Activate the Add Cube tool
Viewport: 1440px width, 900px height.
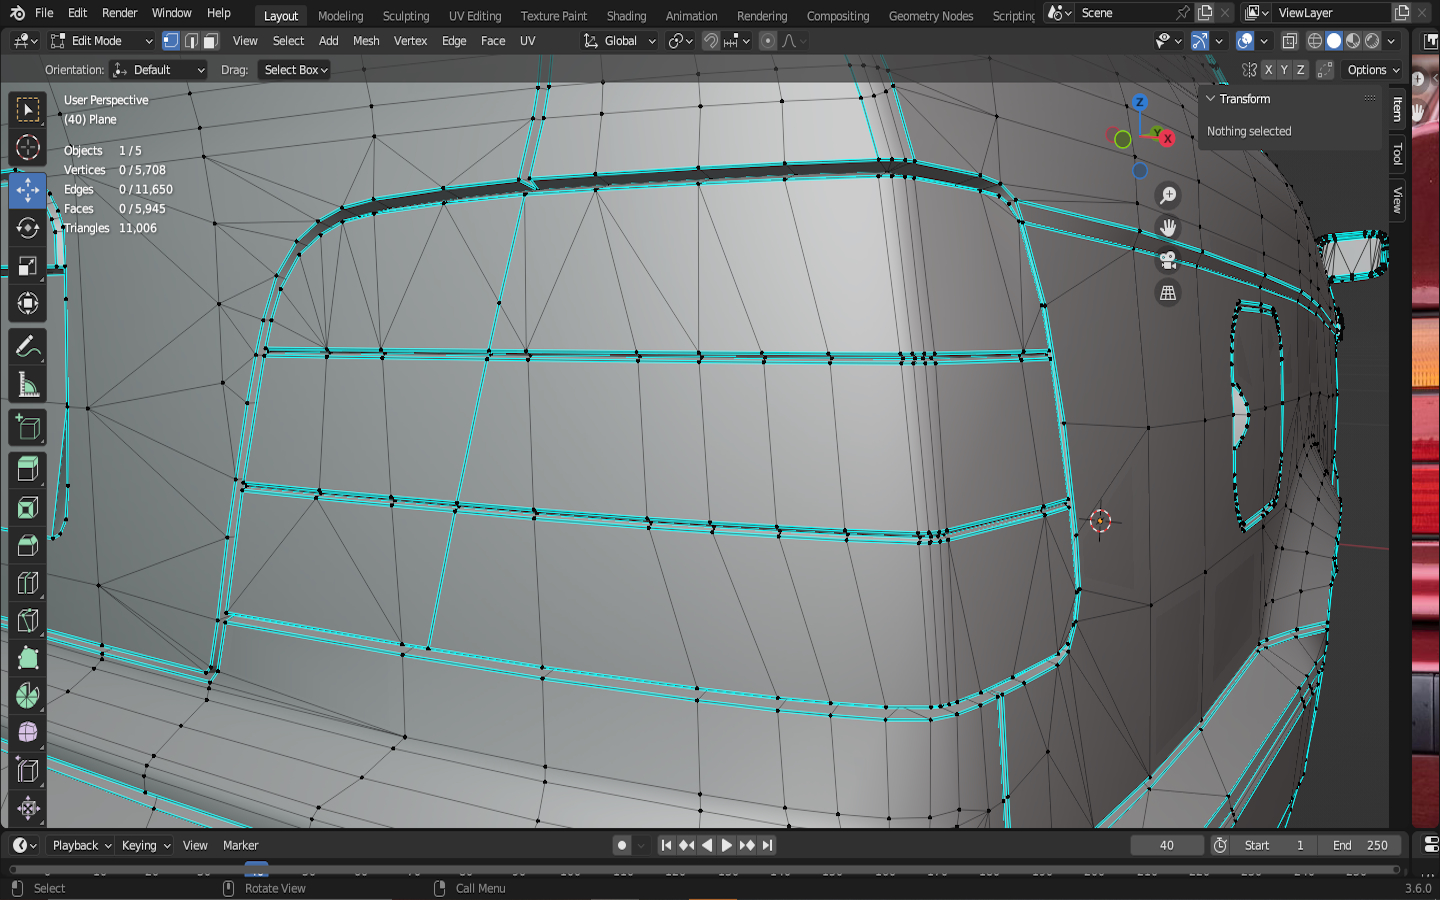(x=28, y=428)
